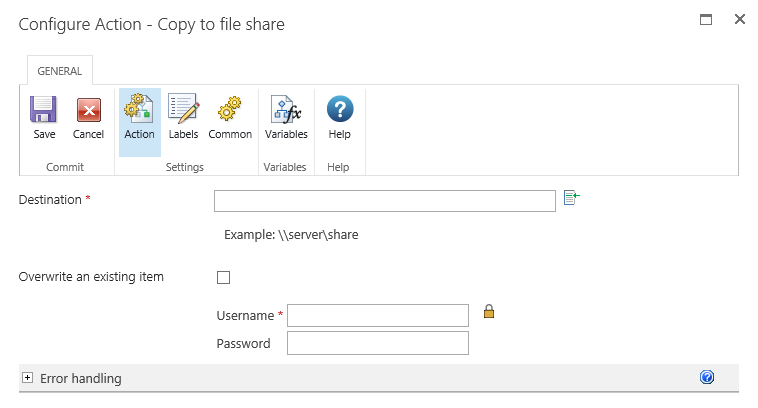Focus the Username input box
Image resolution: width=758 pixels, height=408 pixels.
[377, 315]
